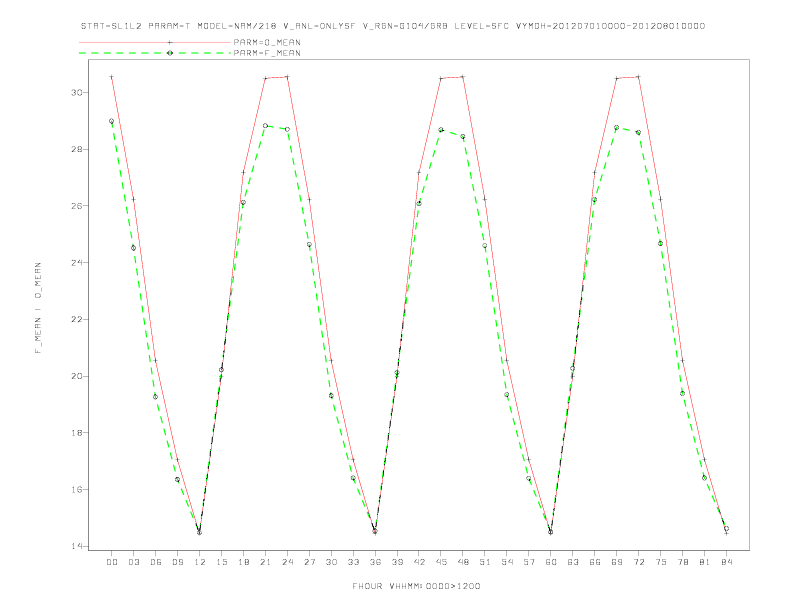Click x-axis forecast hour 60
This screenshot has width=792, height=612.
pyautogui.click(x=551, y=562)
